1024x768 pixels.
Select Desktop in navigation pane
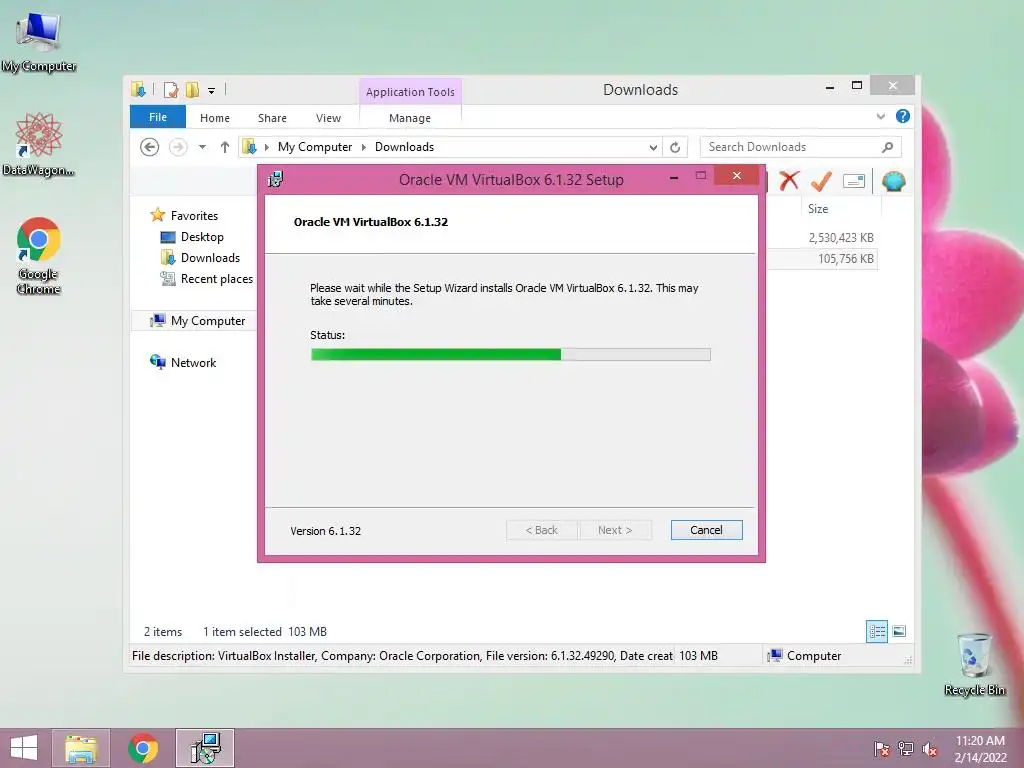click(192, 237)
